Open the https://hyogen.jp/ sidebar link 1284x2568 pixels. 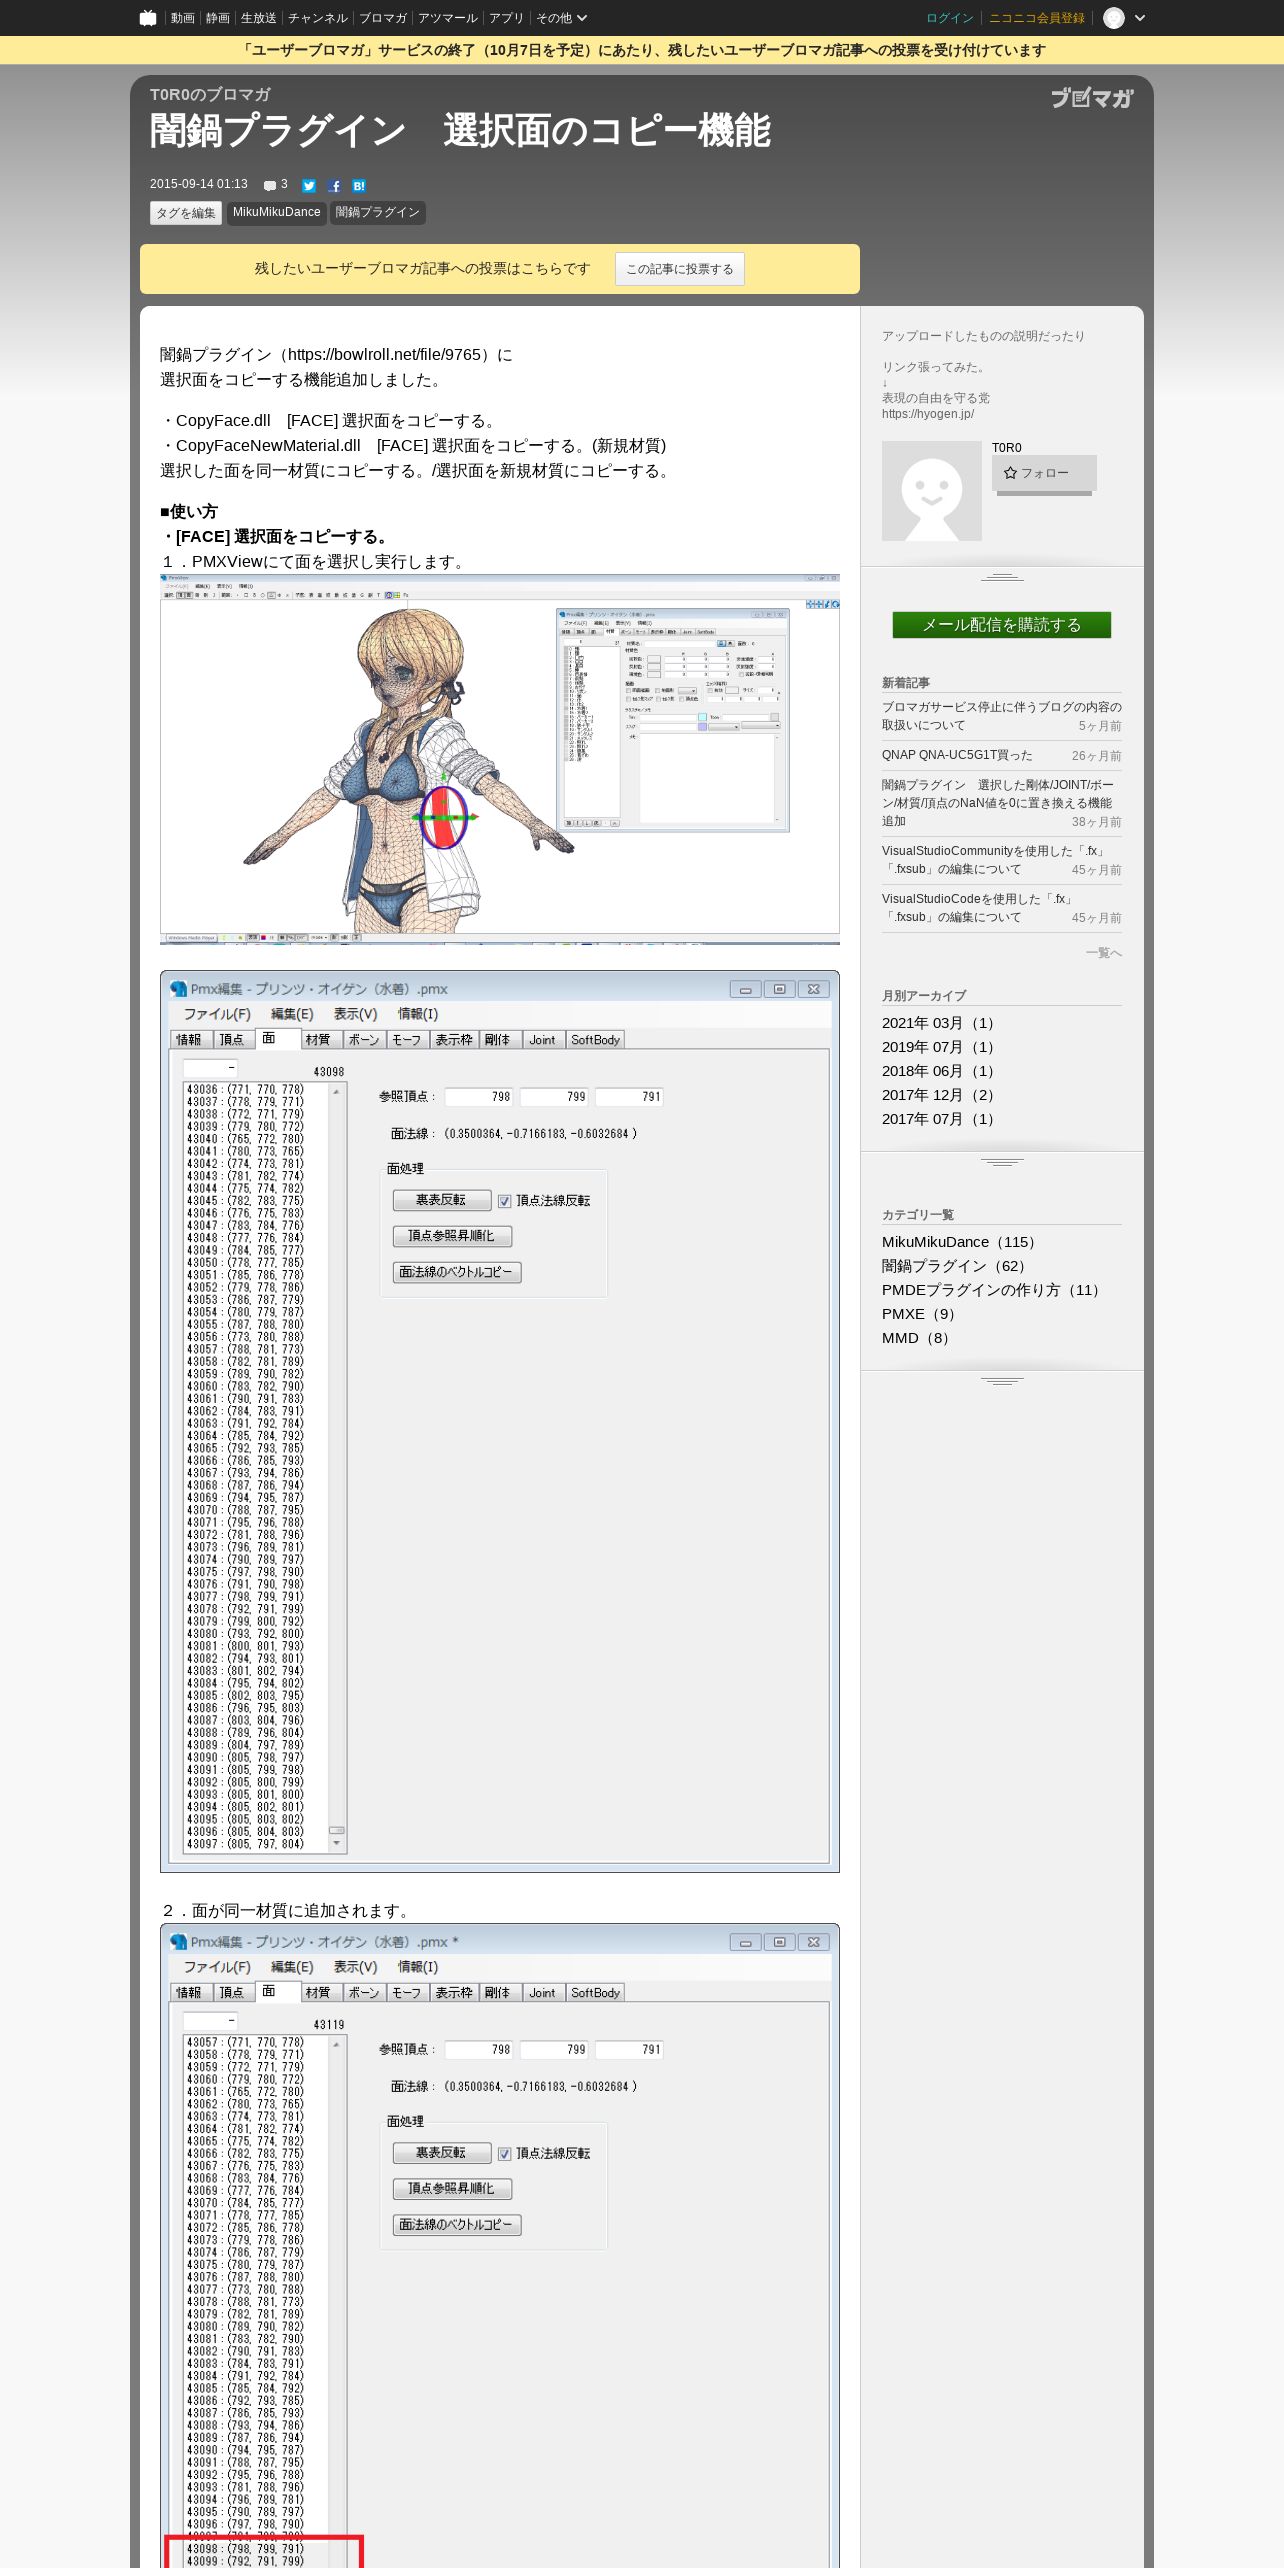[928, 414]
